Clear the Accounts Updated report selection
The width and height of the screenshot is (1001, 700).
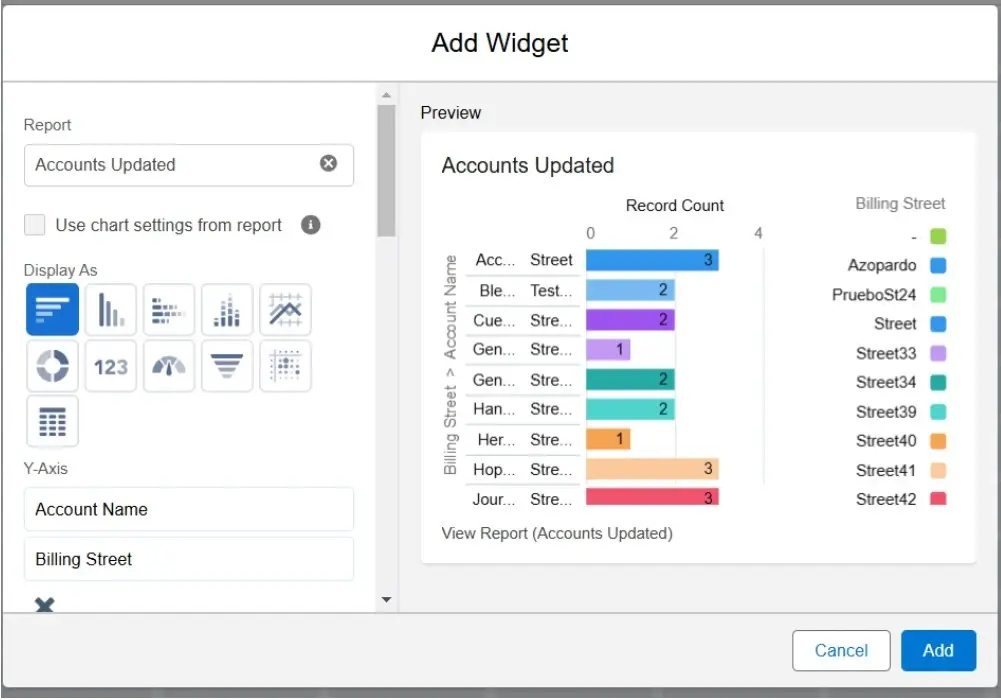[328, 164]
